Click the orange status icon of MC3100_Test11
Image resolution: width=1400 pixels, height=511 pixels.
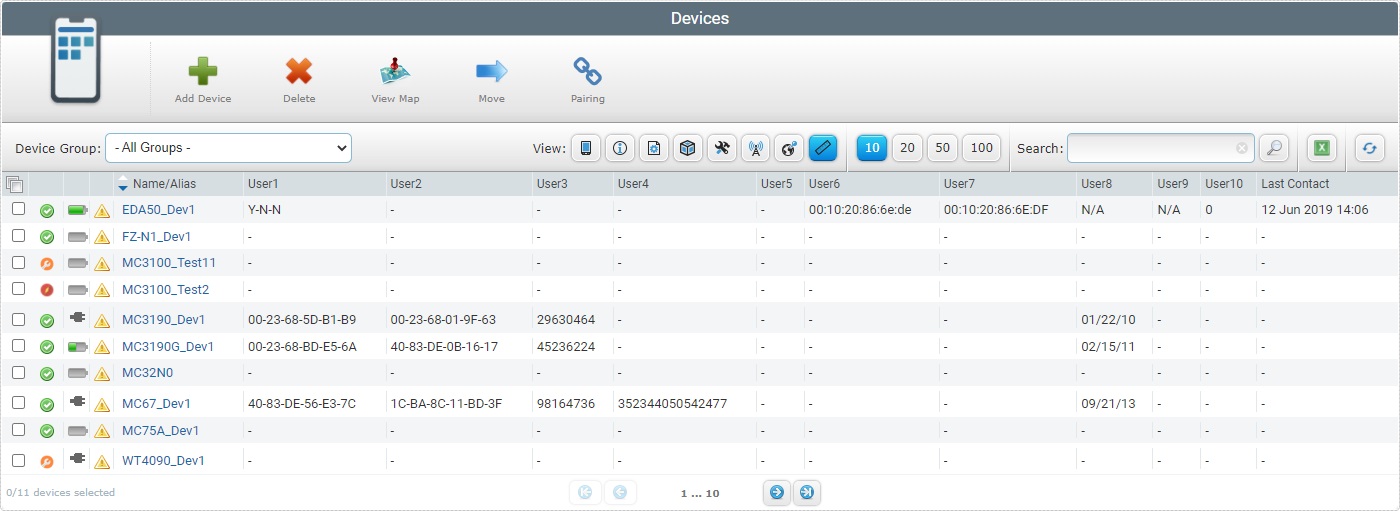tap(47, 263)
